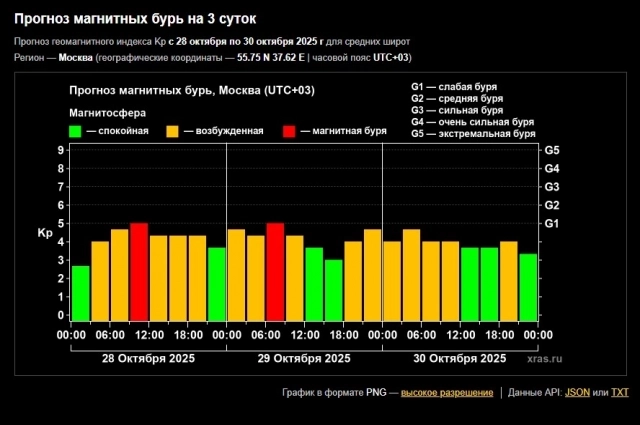Viewport: 640px width, 425px height.
Task: Click the shortest green bar on 29 October
Action: pyautogui.click(x=333, y=289)
